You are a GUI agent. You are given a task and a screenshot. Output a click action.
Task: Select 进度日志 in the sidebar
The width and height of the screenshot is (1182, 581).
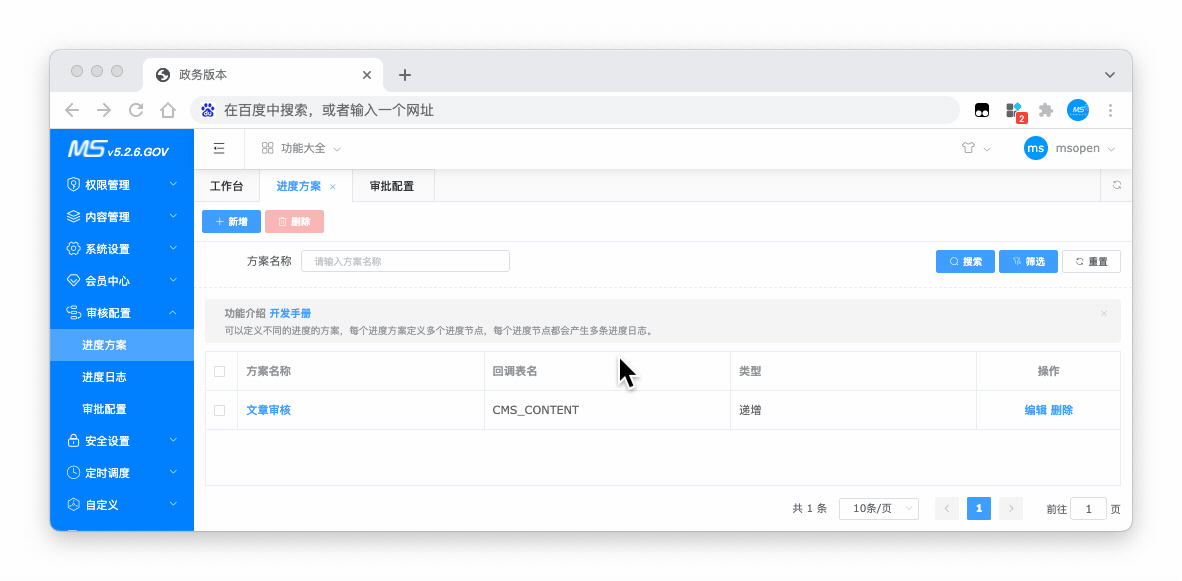[104, 377]
